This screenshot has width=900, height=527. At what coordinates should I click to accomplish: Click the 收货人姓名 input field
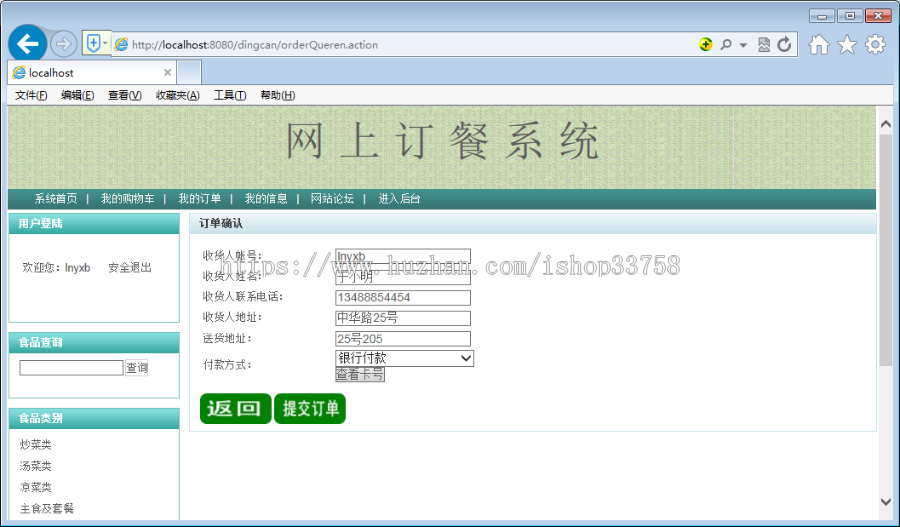(403, 277)
